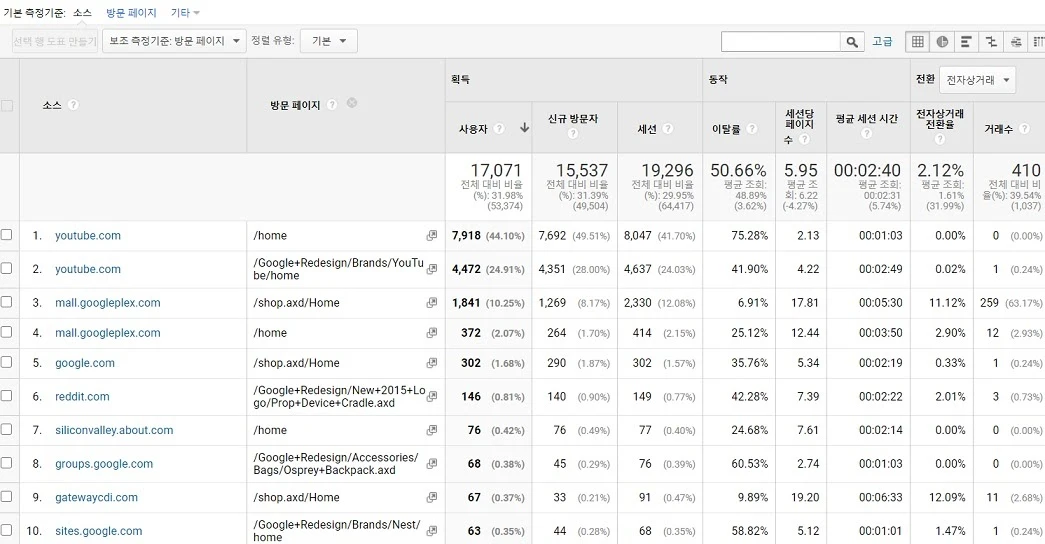Open gatewaycdi.com source link
The height and width of the screenshot is (544, 1045).
click(x=97, y=497)
